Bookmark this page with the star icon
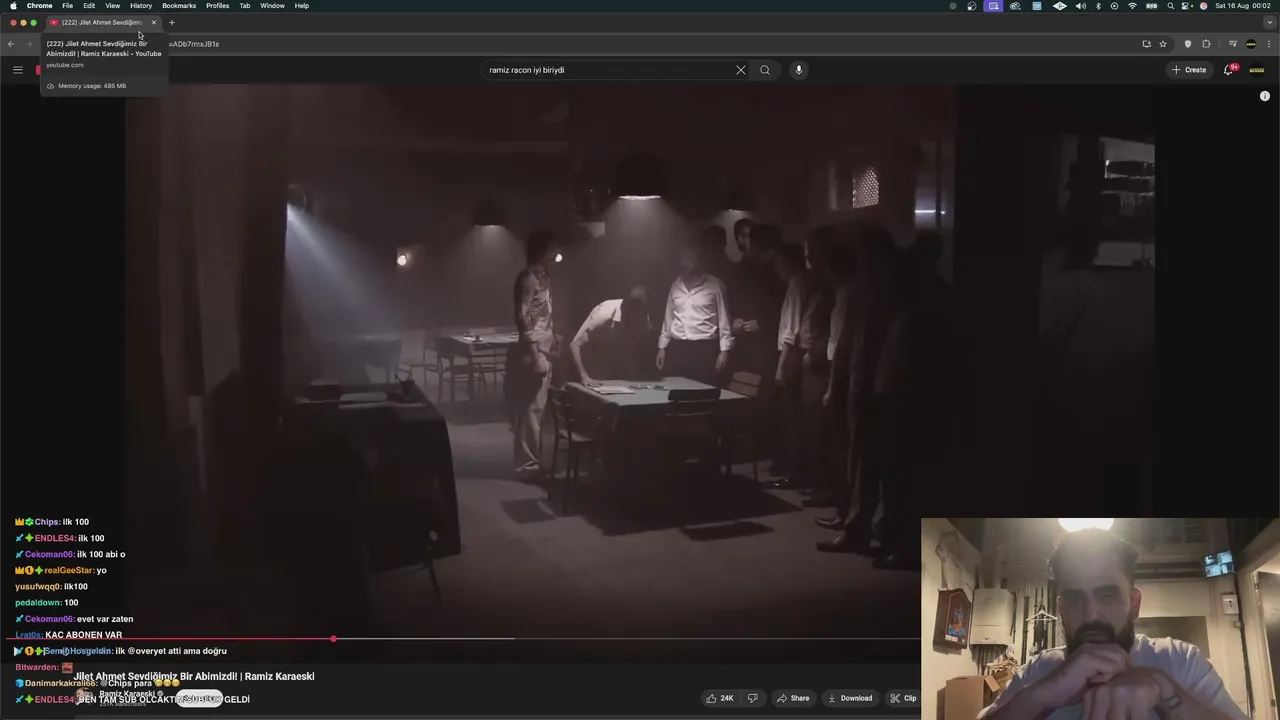This screenshot has height=720, width=1280. [1163, 44]
